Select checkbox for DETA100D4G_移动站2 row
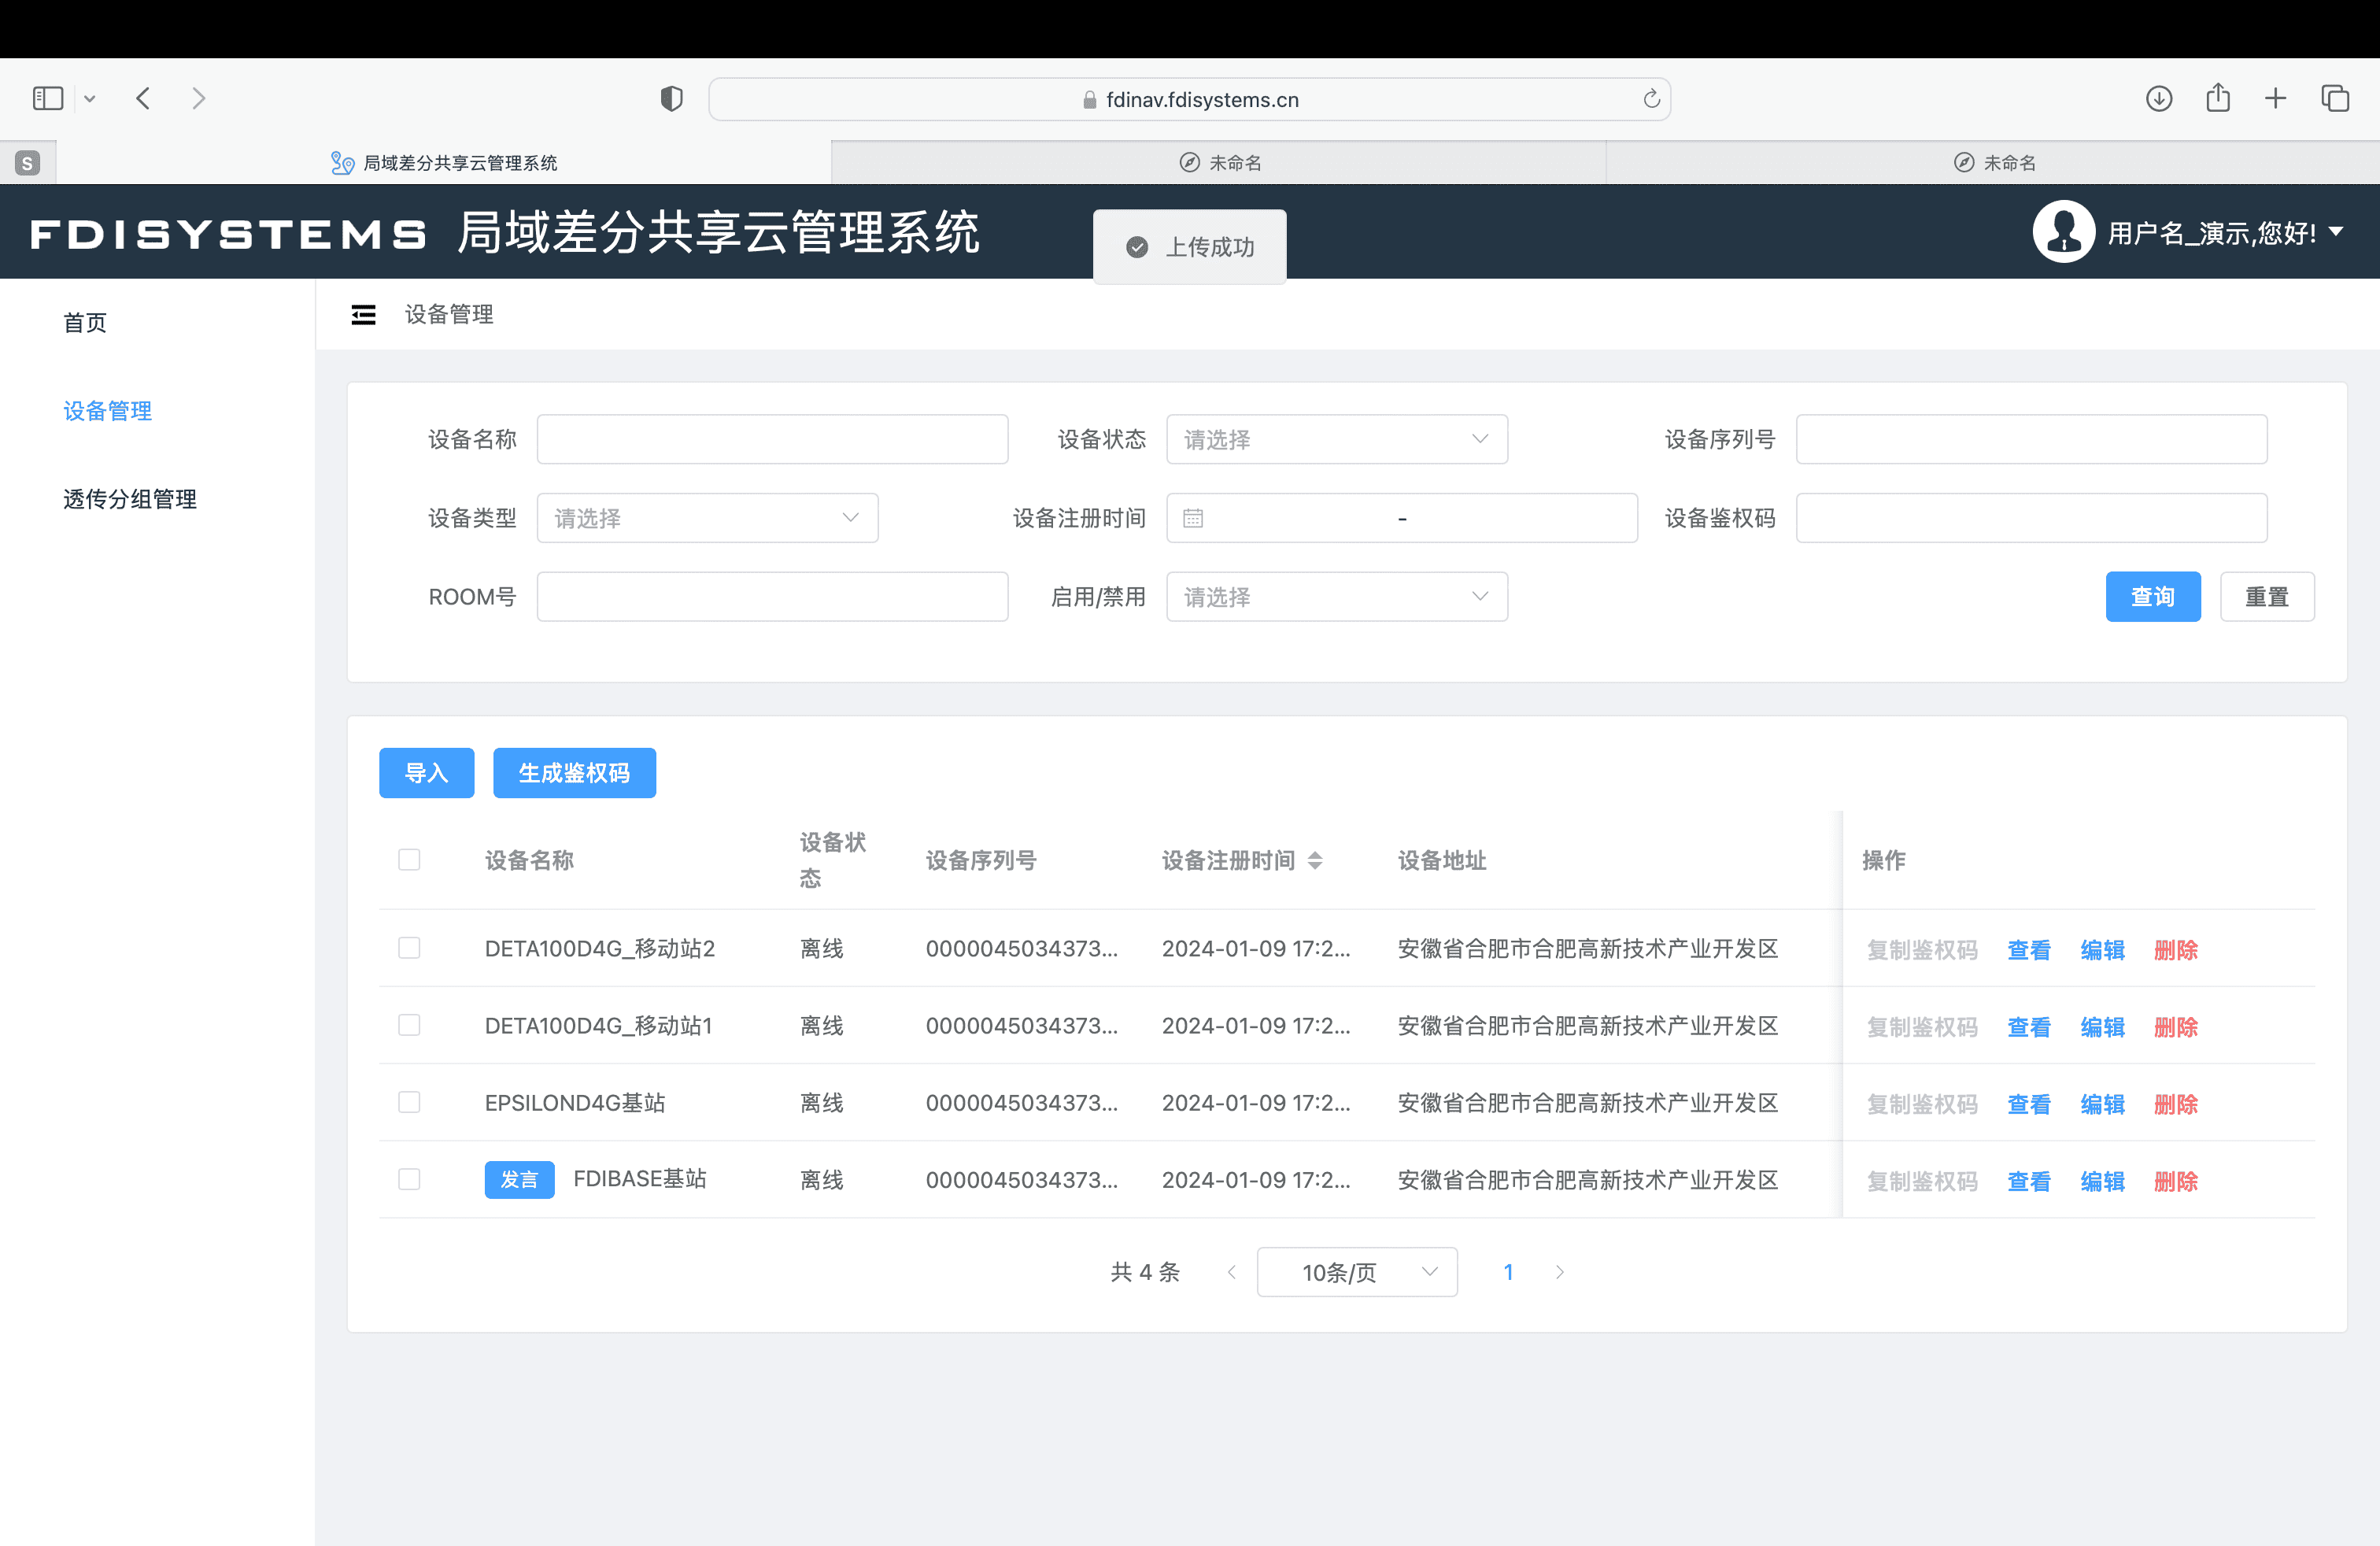 tap(409, 948)
